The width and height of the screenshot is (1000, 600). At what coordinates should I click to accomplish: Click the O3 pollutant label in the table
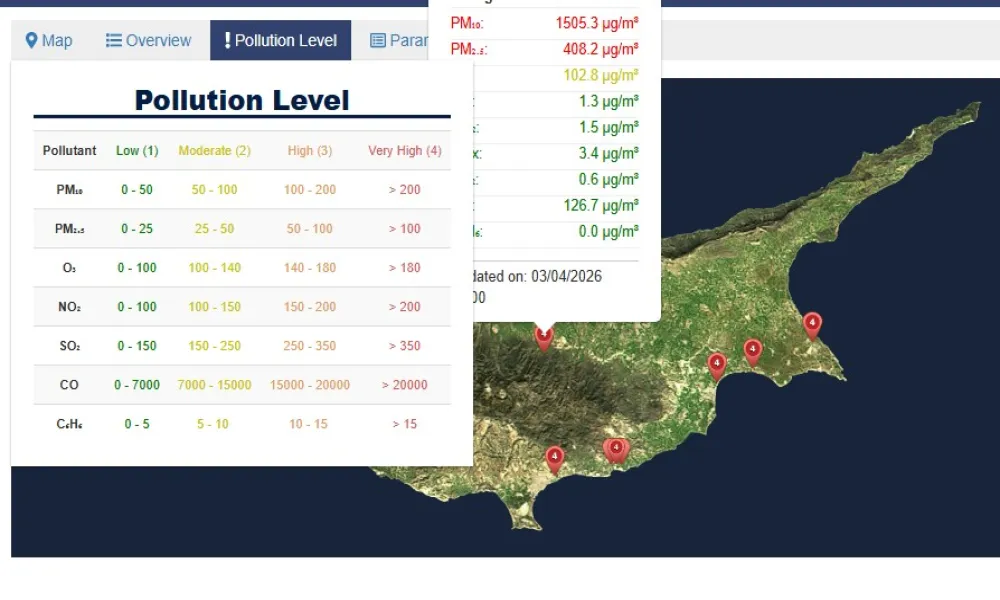pyautogui.click(x=67, y=267)
